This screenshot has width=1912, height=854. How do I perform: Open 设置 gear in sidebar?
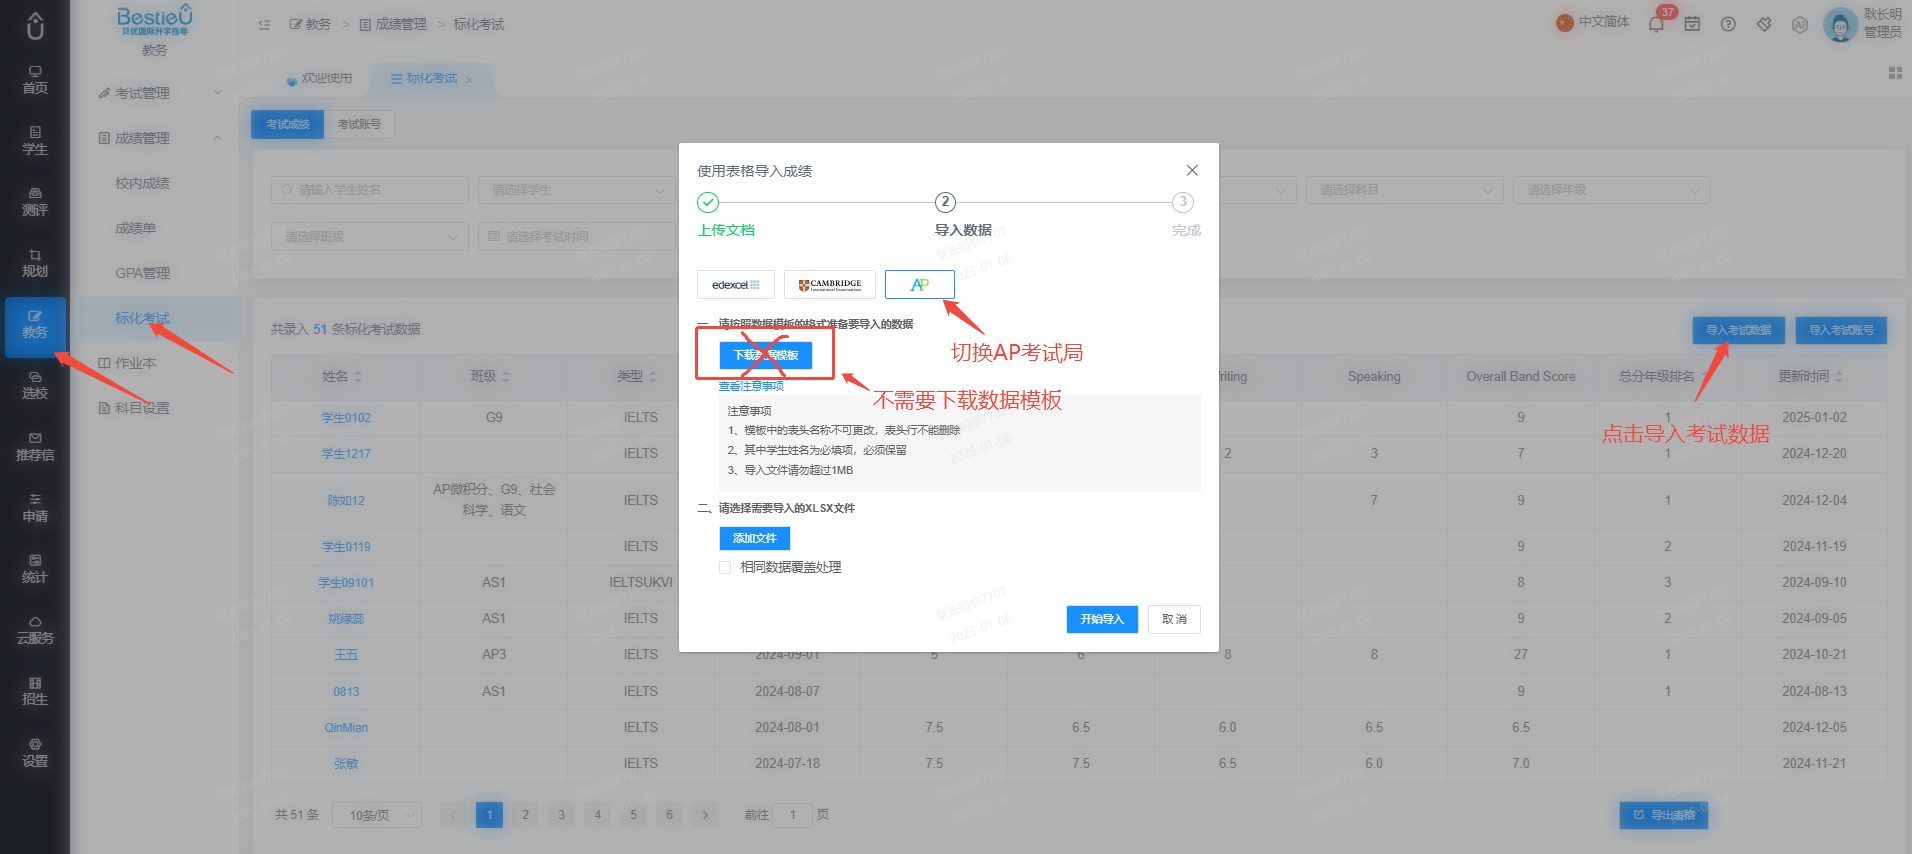pos(35,753)
